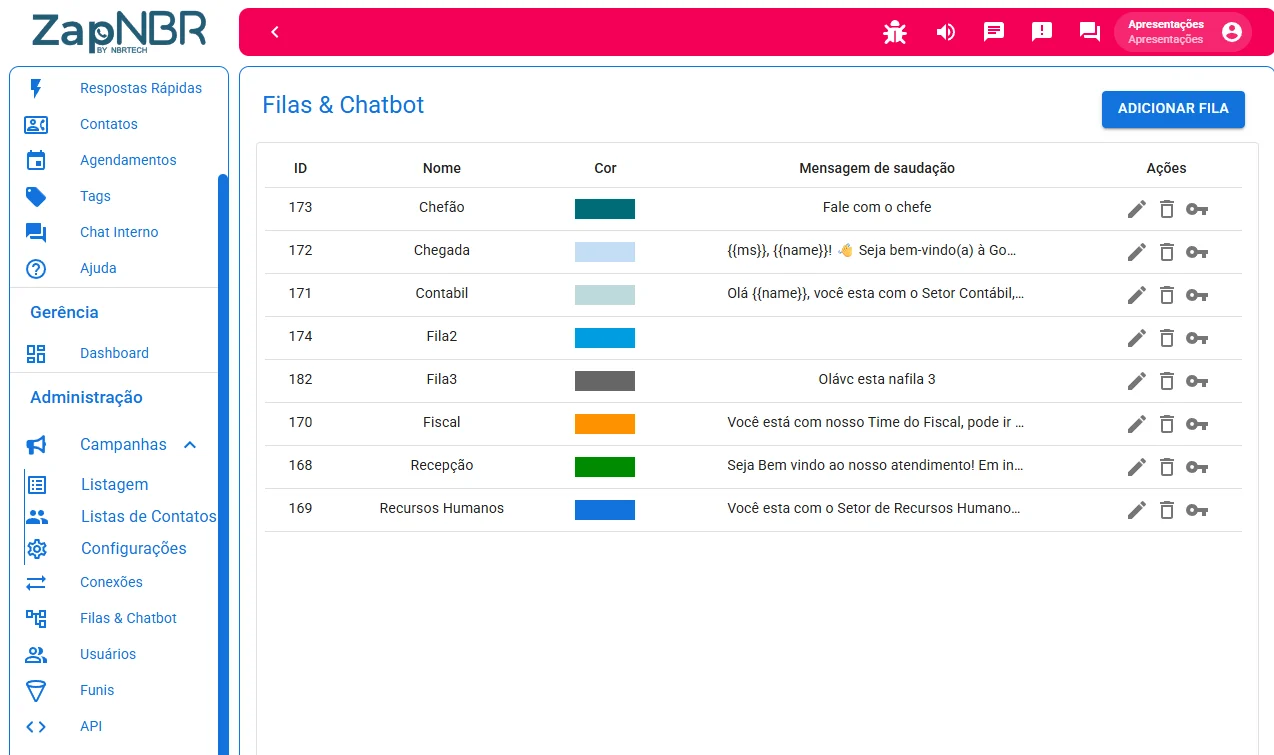Click the Nome column header
The height and width of the screenshot is (755, 1274).
coord(442,168)
